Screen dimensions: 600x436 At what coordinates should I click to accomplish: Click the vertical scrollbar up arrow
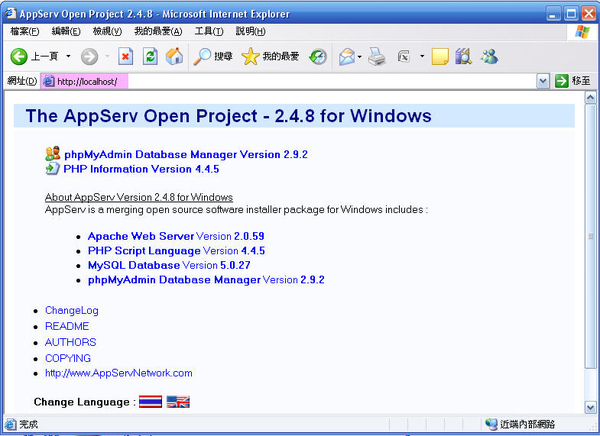tap(590, 98)
